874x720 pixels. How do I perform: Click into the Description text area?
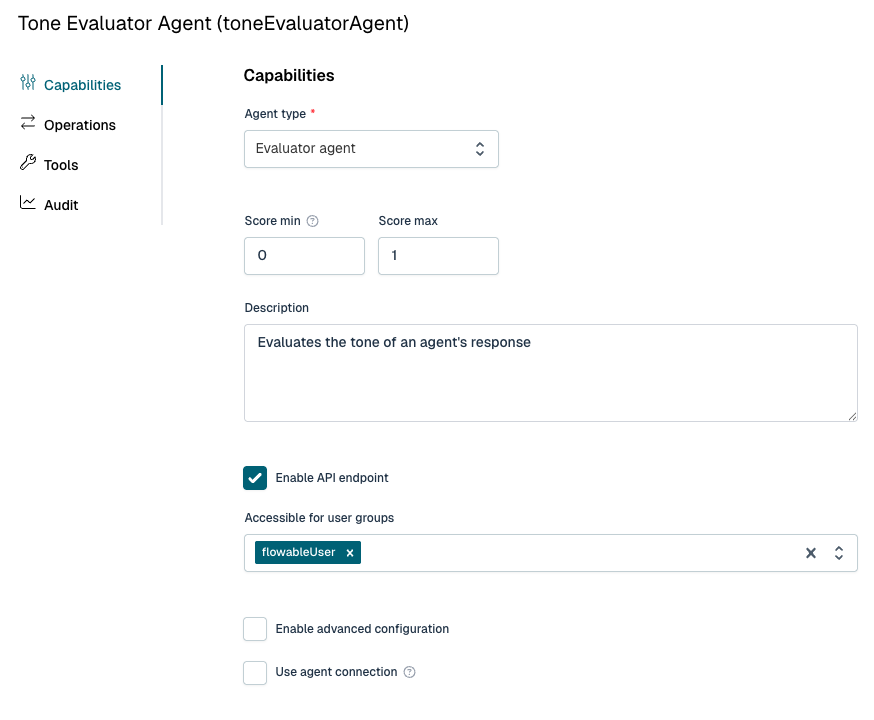pos(551,373)
